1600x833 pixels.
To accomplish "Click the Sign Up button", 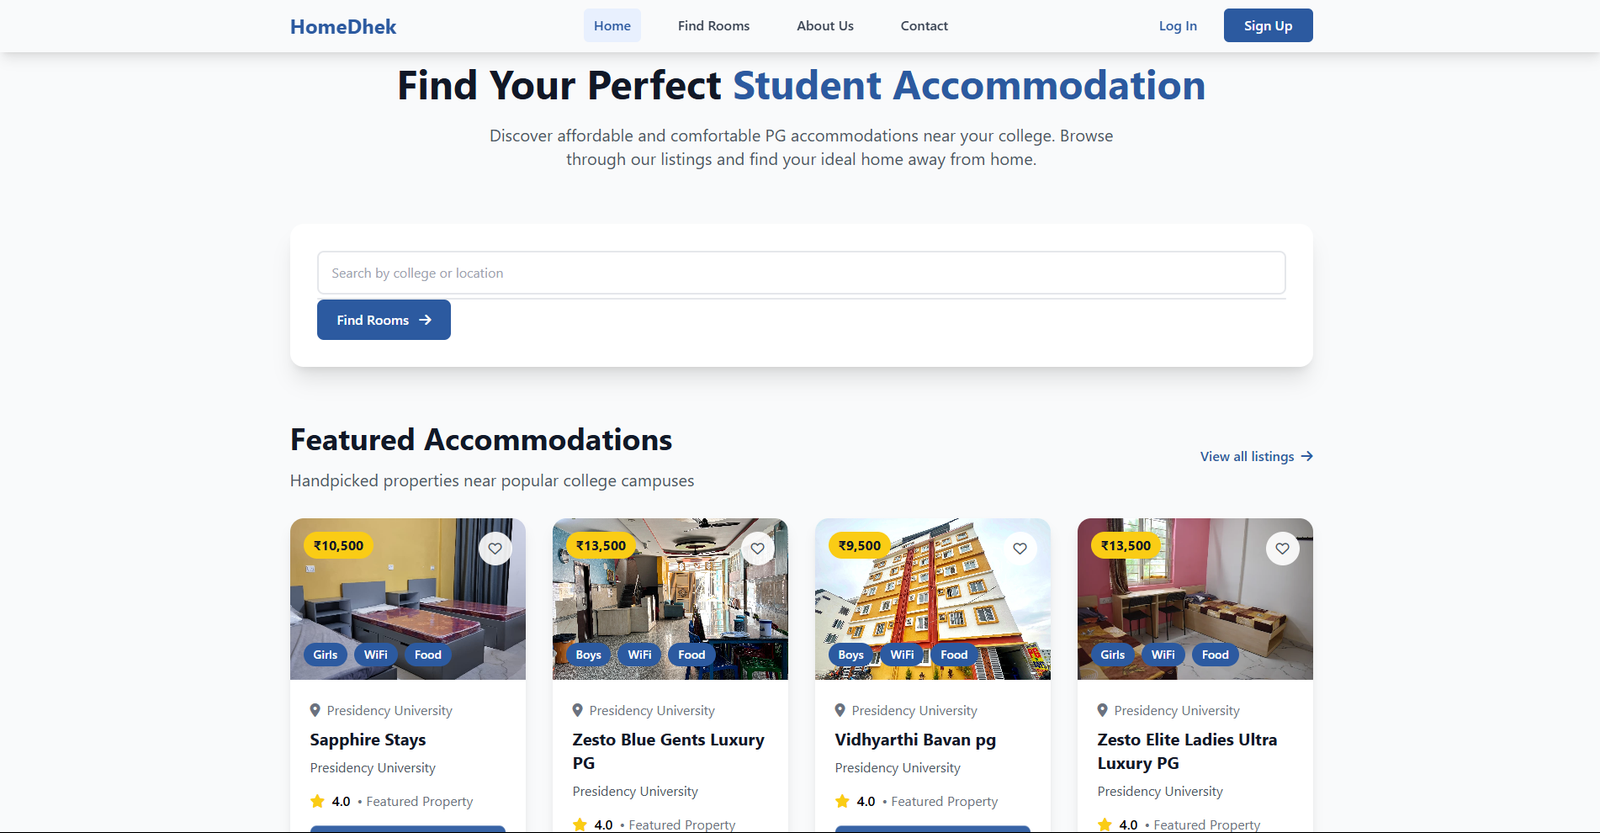I will [1267, 25].
